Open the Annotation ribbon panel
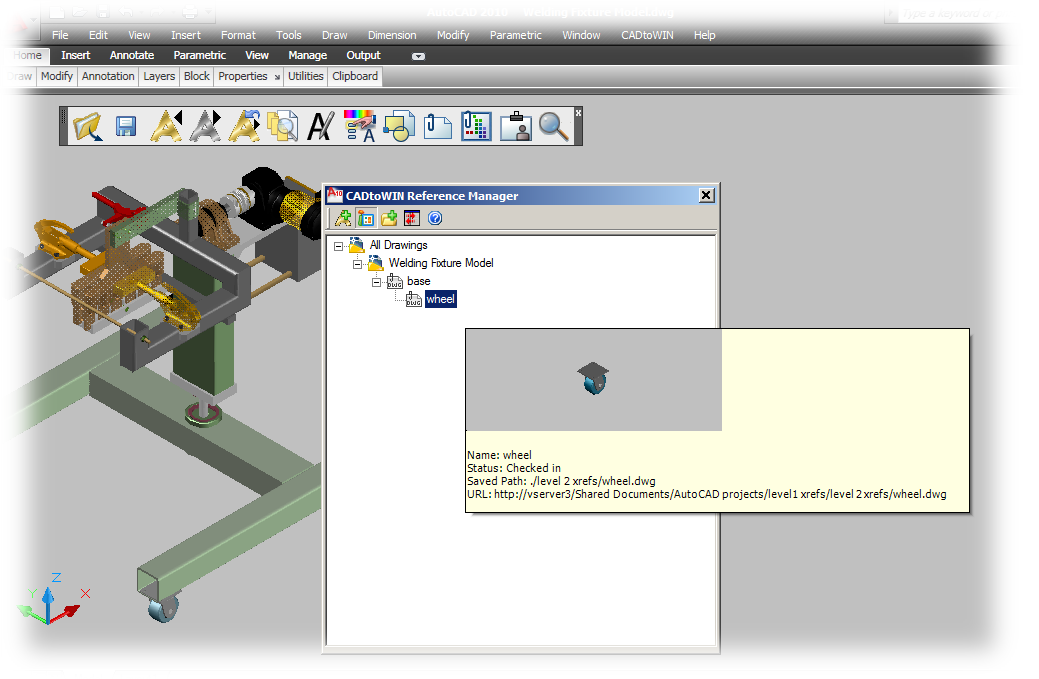The image size is (1039, 679). (x=108, y=76)
